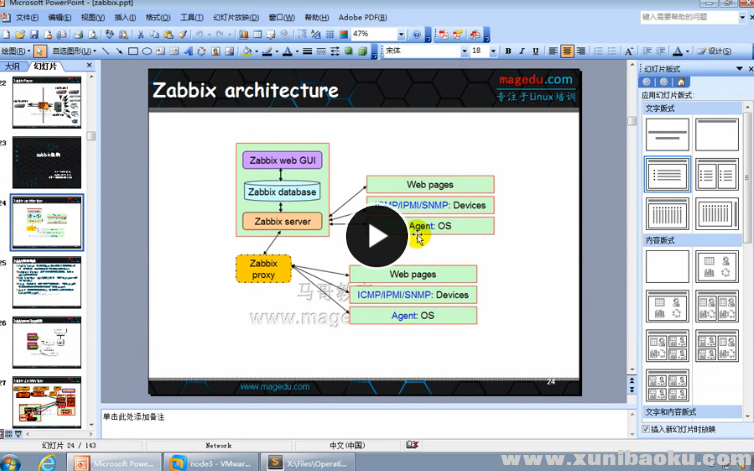Open the font name dropdown
Screen dimensions: 754x471
click(x=464, y=51)
